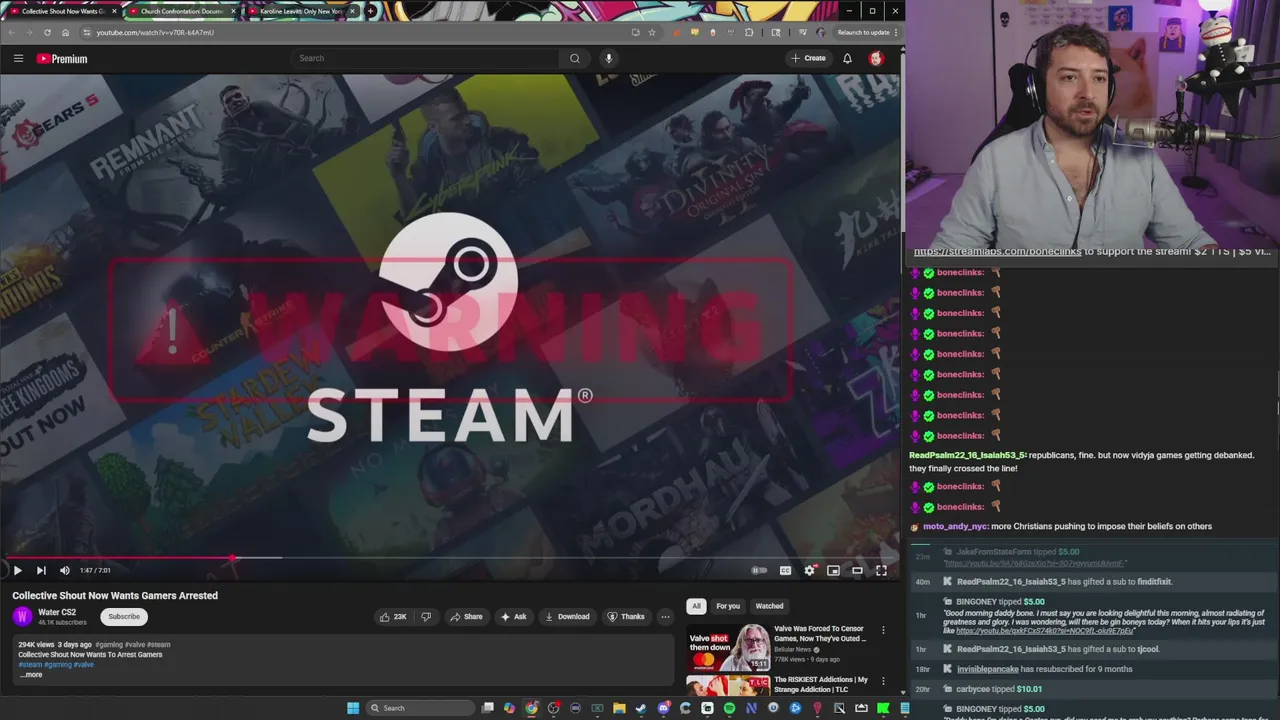
Task: Select the Watched filter chip
Action: tap(769, 606)
